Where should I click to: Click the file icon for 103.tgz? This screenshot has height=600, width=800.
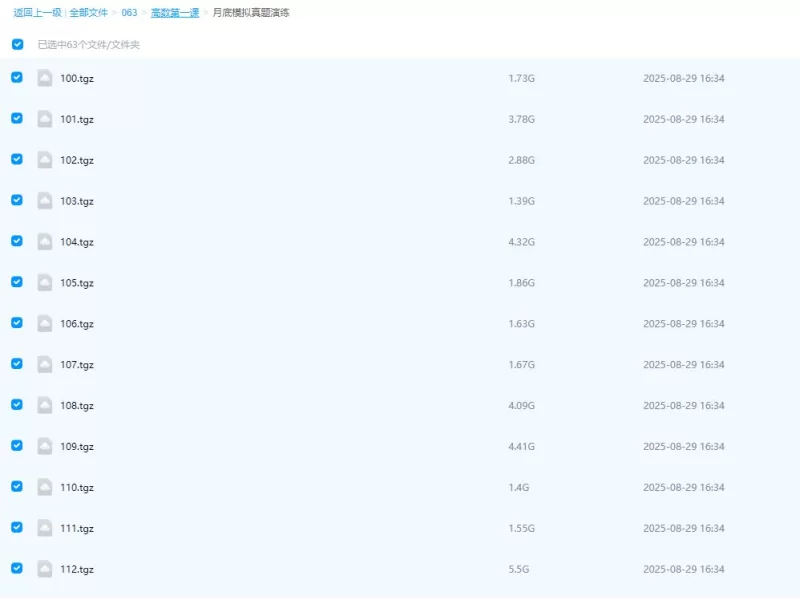(45, 201)
